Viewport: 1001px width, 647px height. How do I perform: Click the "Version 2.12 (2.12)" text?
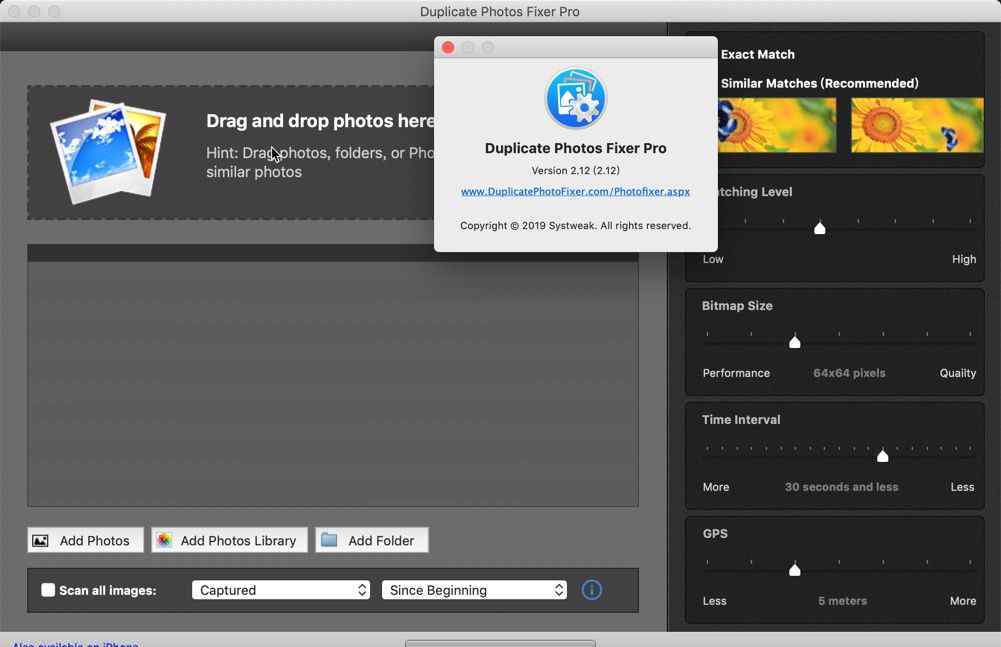click(576, 171)
